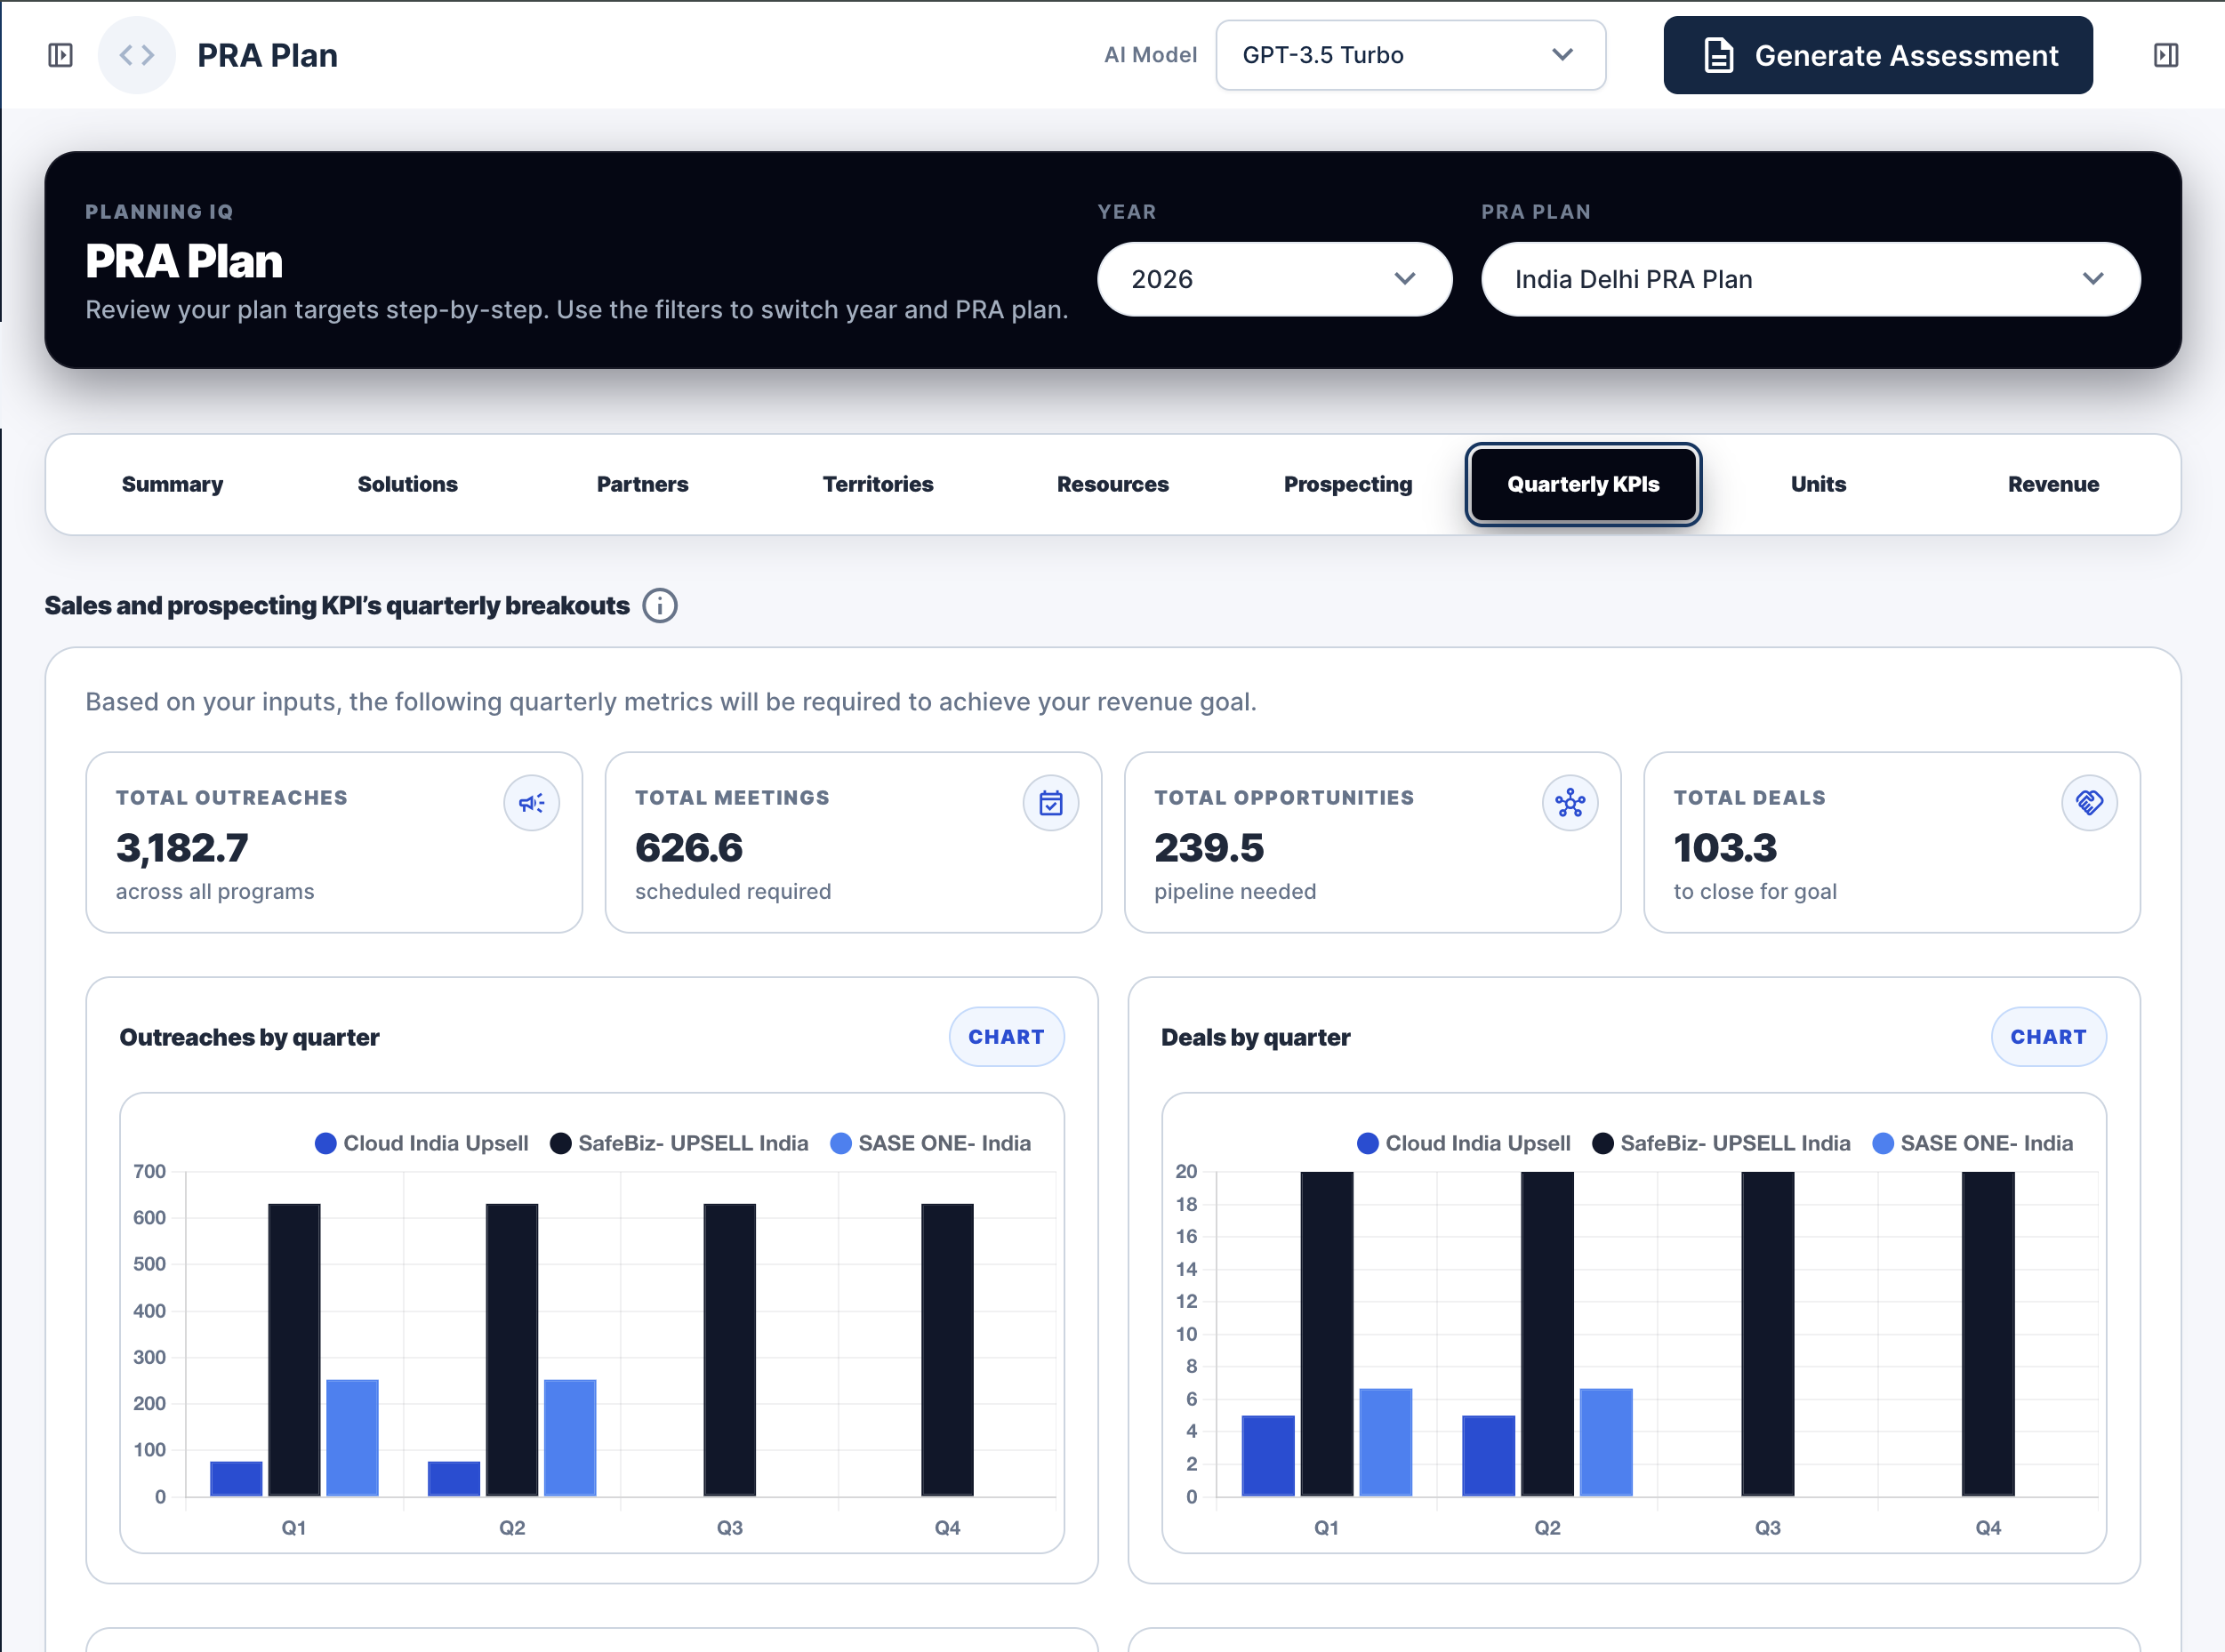Toggle Cloud India Upsell legend in Outreaches chart

[x=421, y=1143]
